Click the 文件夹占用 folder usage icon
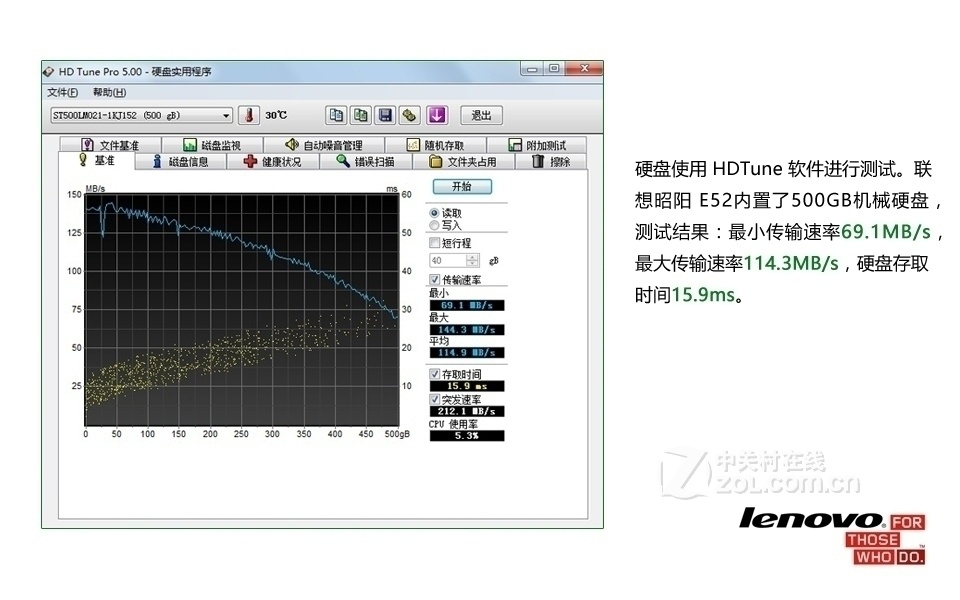The image size is (960, 600). click(437, 161)
